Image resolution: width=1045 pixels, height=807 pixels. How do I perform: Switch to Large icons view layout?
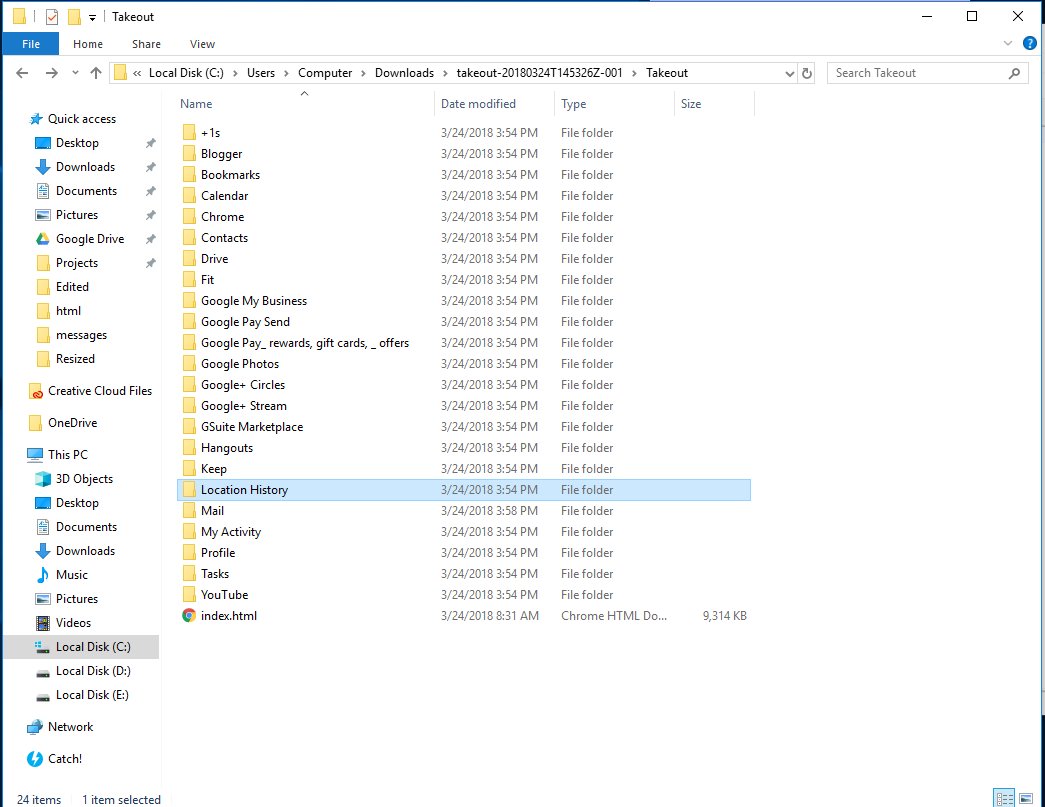tap(1026, 798)
